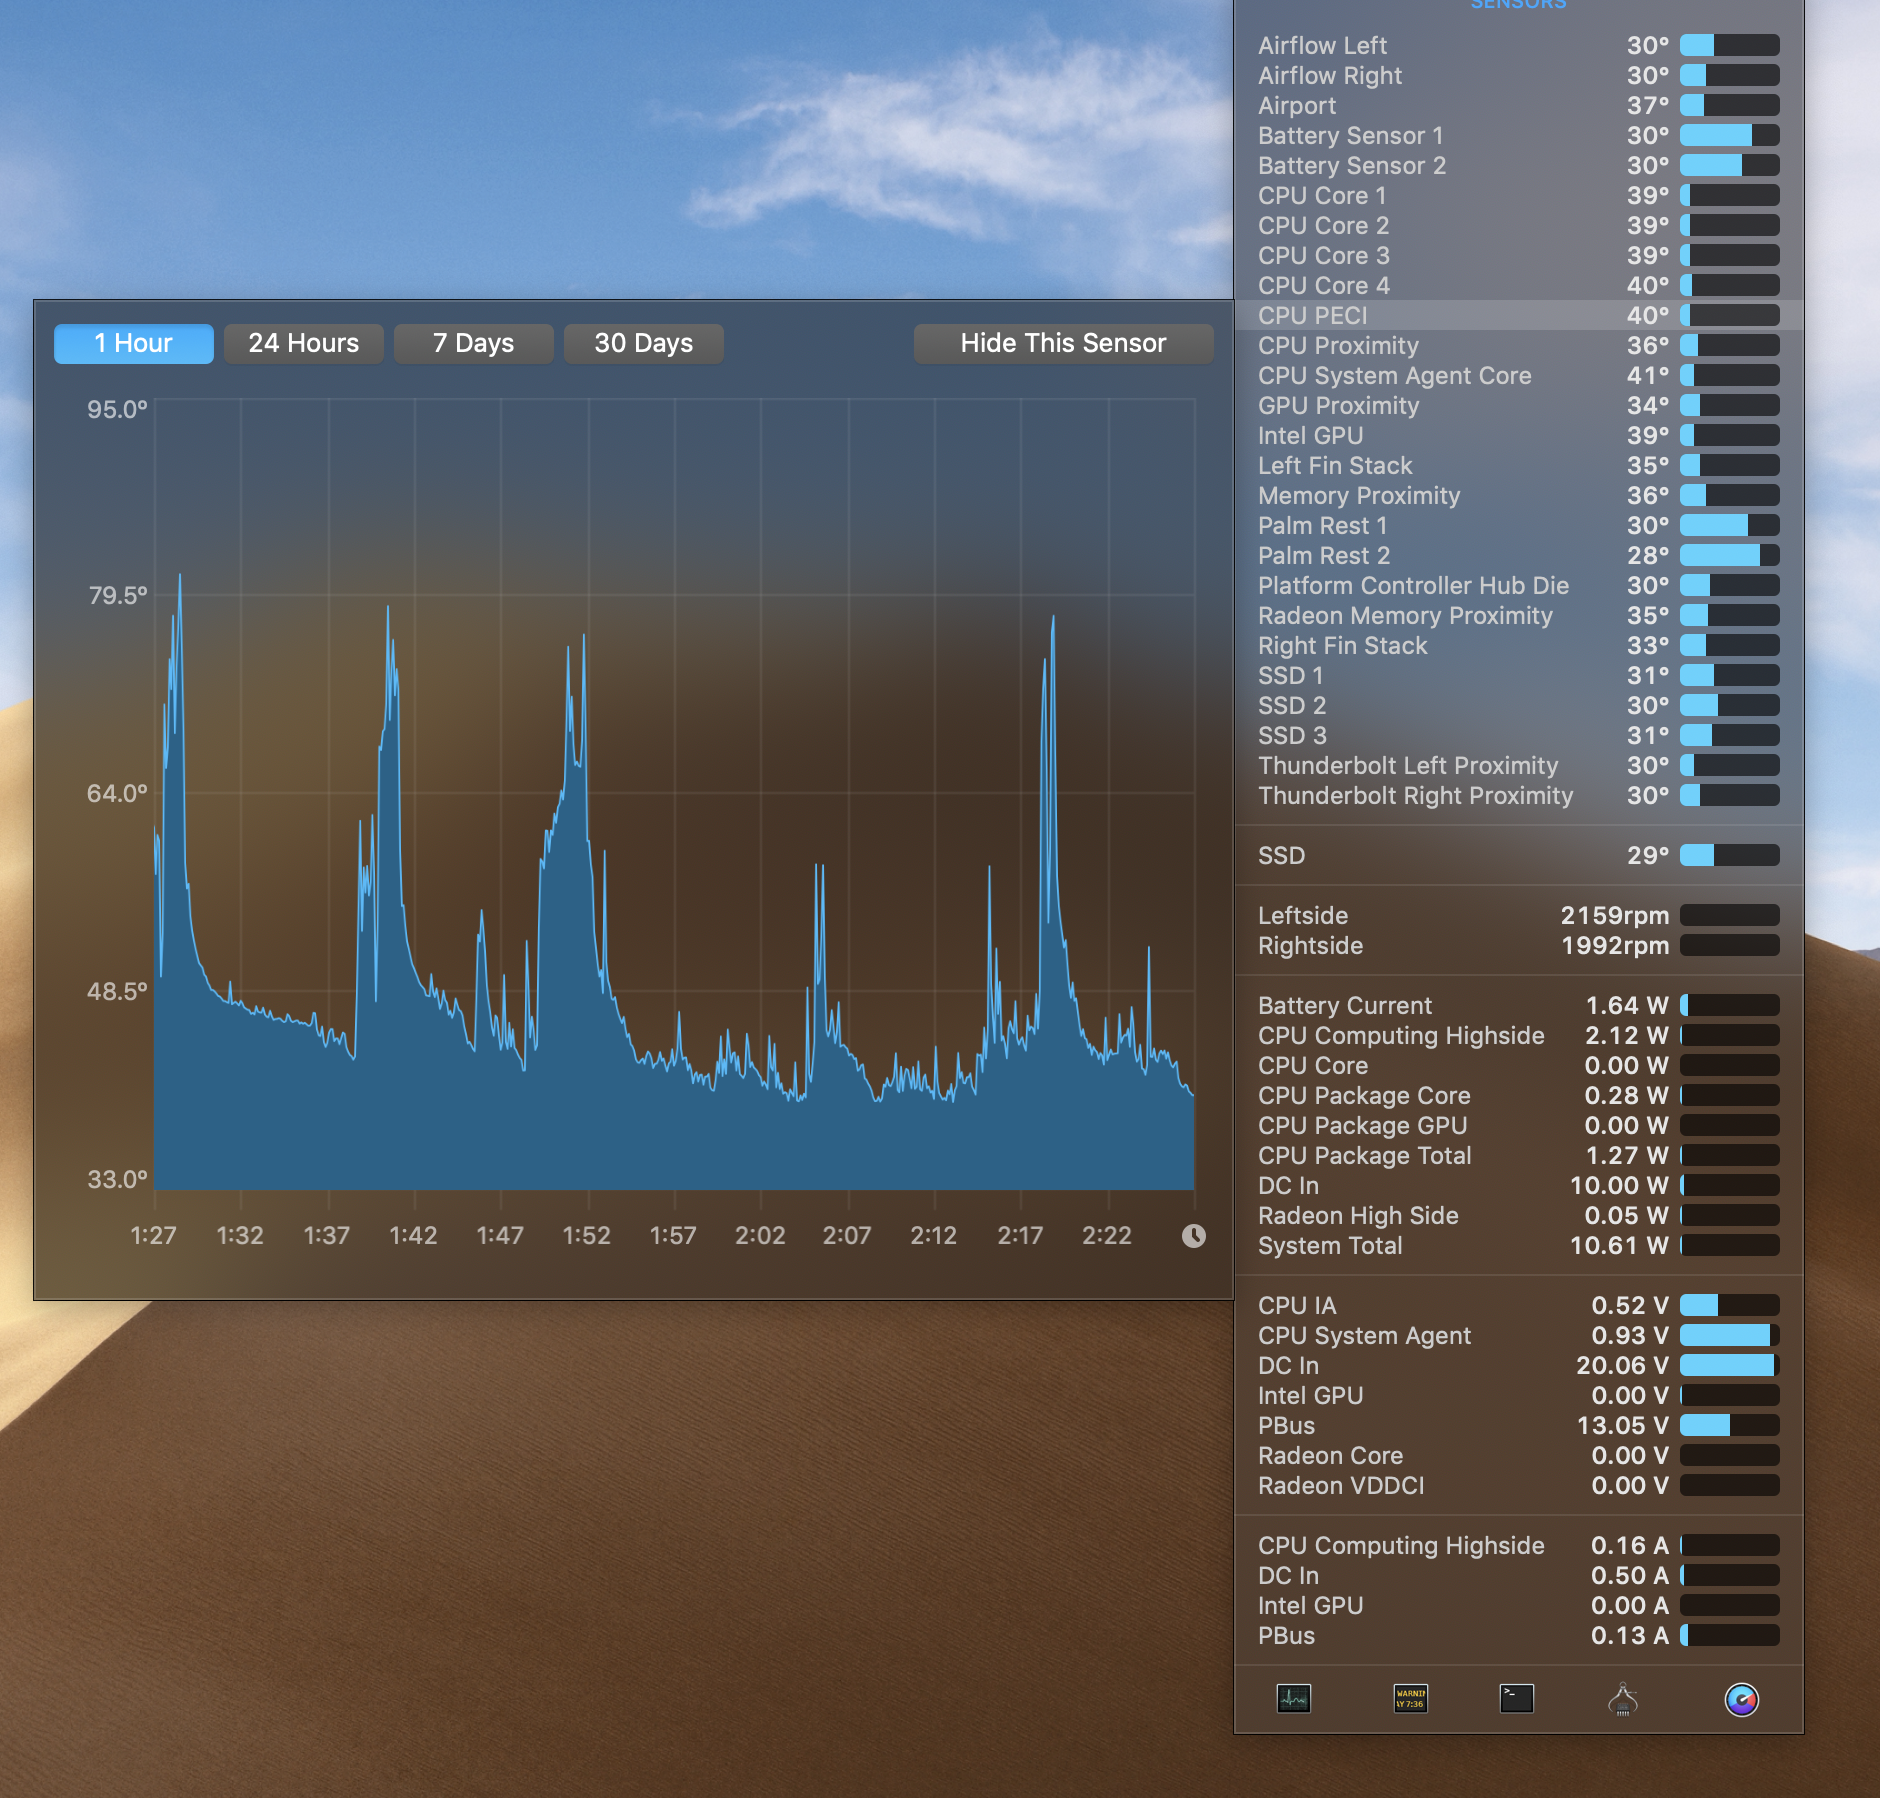Select the Left Fin Stack sensor
Viewport: 1880px width, 1798px height.
coord(1519,465)
